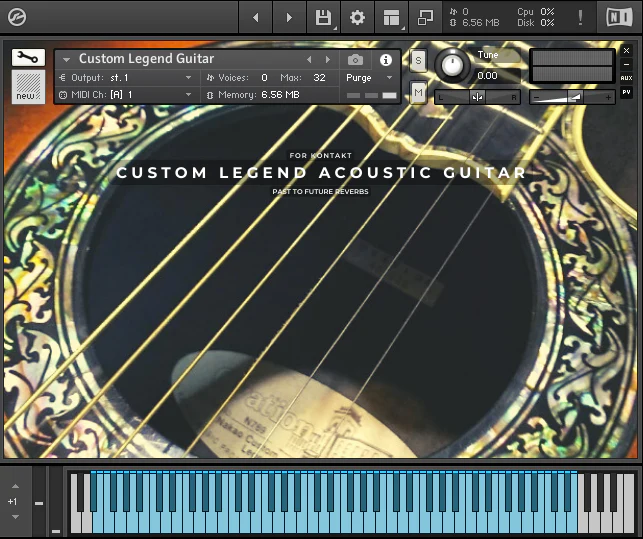Click the small minus icon below keyboard wheels
643x539 pixels.
(56, 531)
